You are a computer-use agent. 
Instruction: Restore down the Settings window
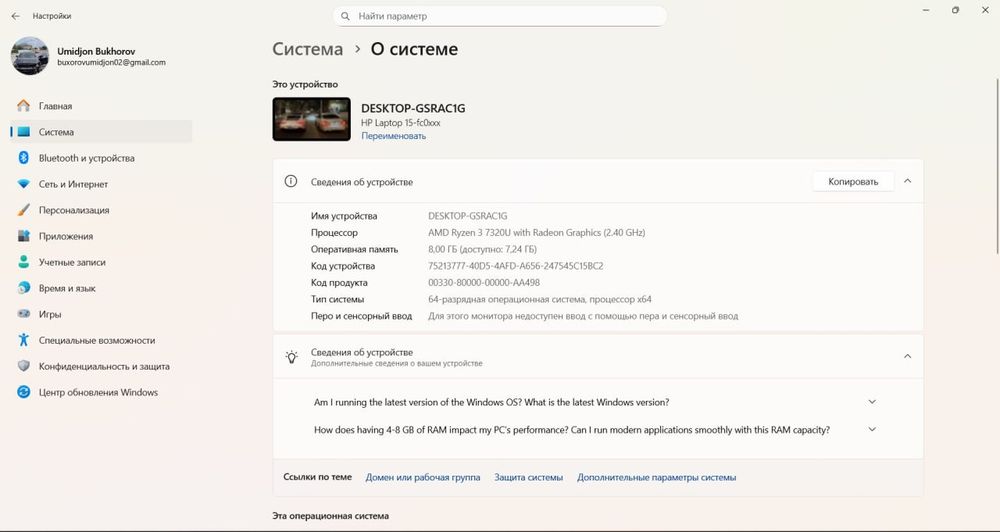click(955, 10)
